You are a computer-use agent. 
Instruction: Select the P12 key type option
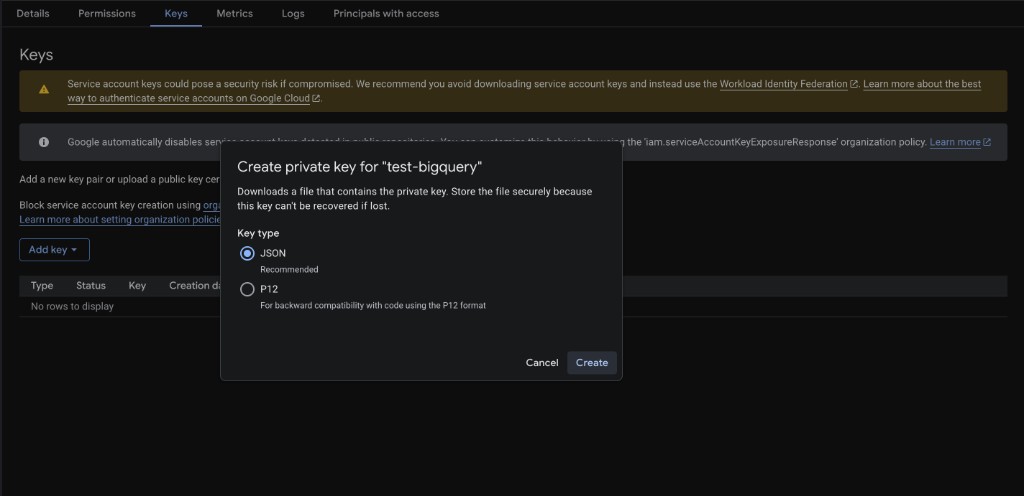(x=247, y=289)
